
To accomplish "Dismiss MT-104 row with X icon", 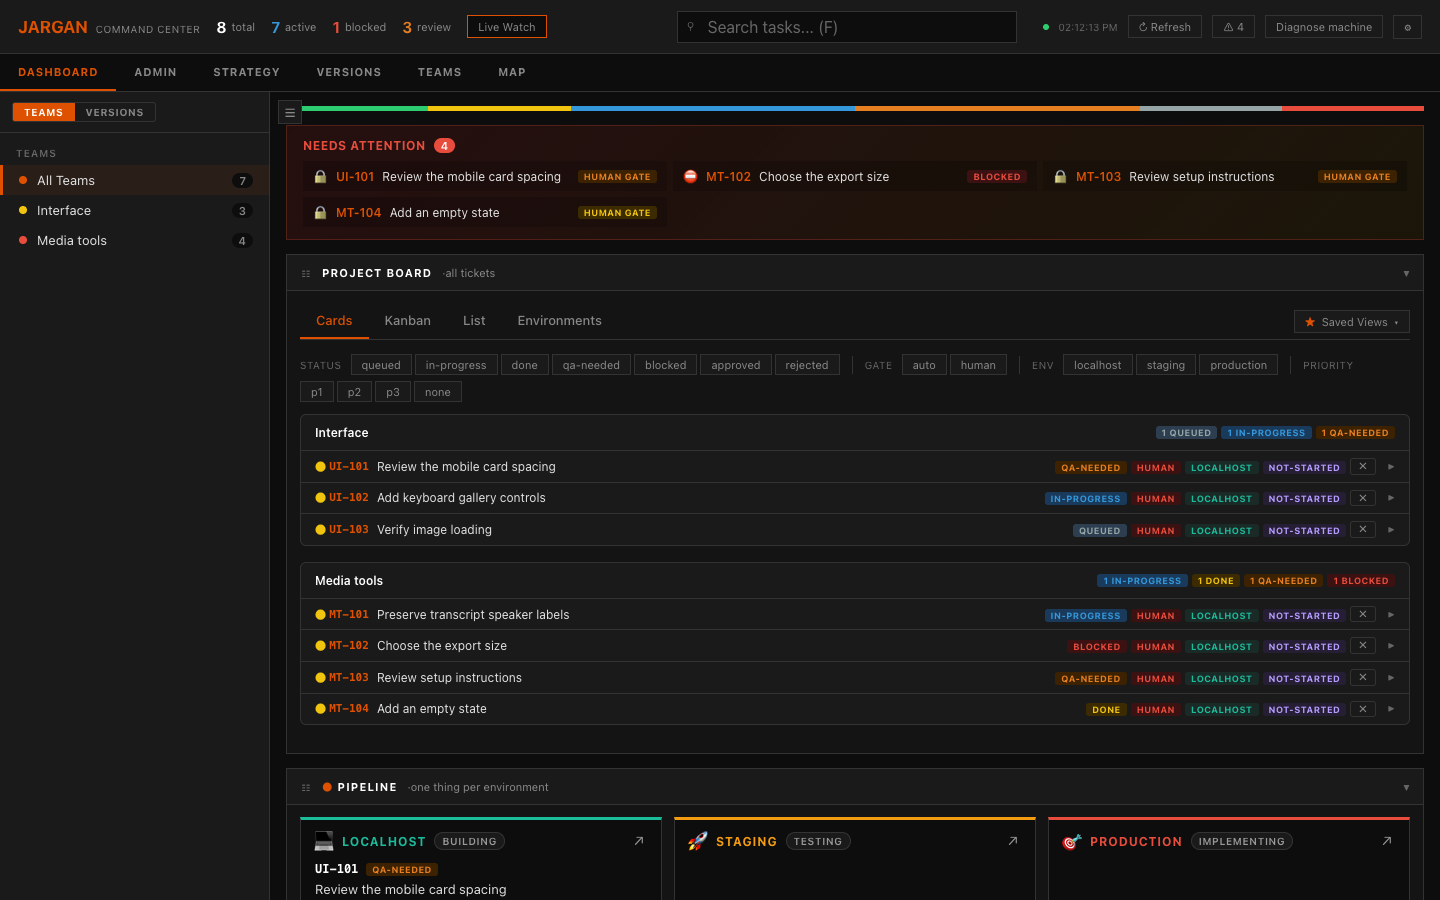I will pyautogui.click(x=1363, y=709).
